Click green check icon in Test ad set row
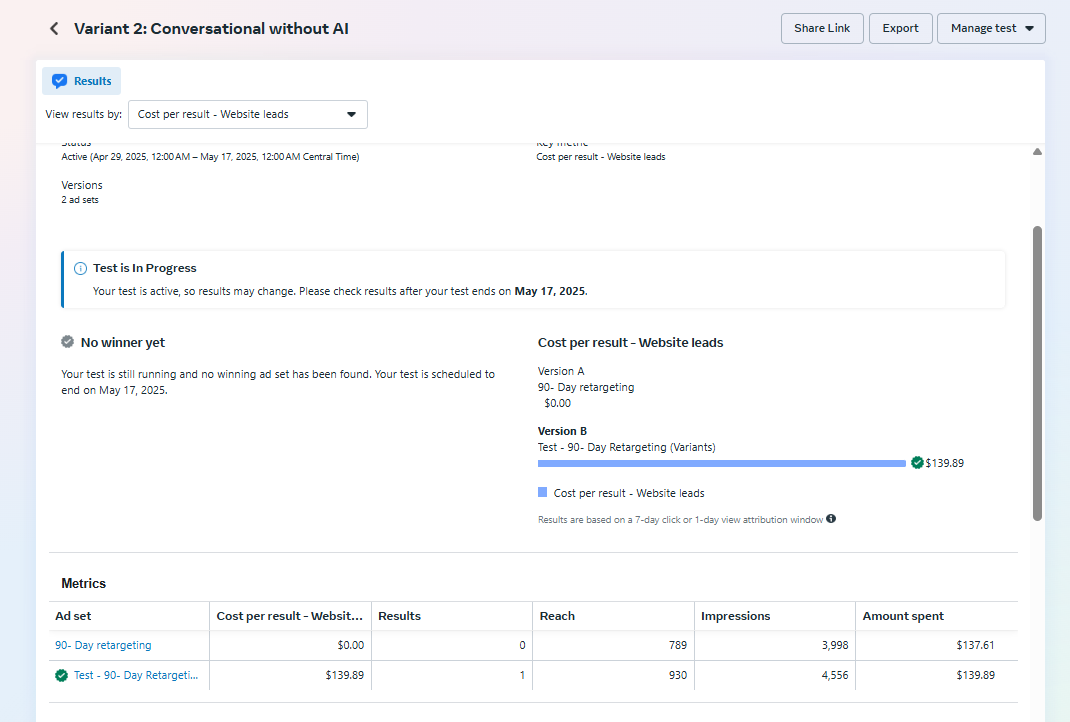The height and width of the screenshot is (722, 1070). point(61,676)
